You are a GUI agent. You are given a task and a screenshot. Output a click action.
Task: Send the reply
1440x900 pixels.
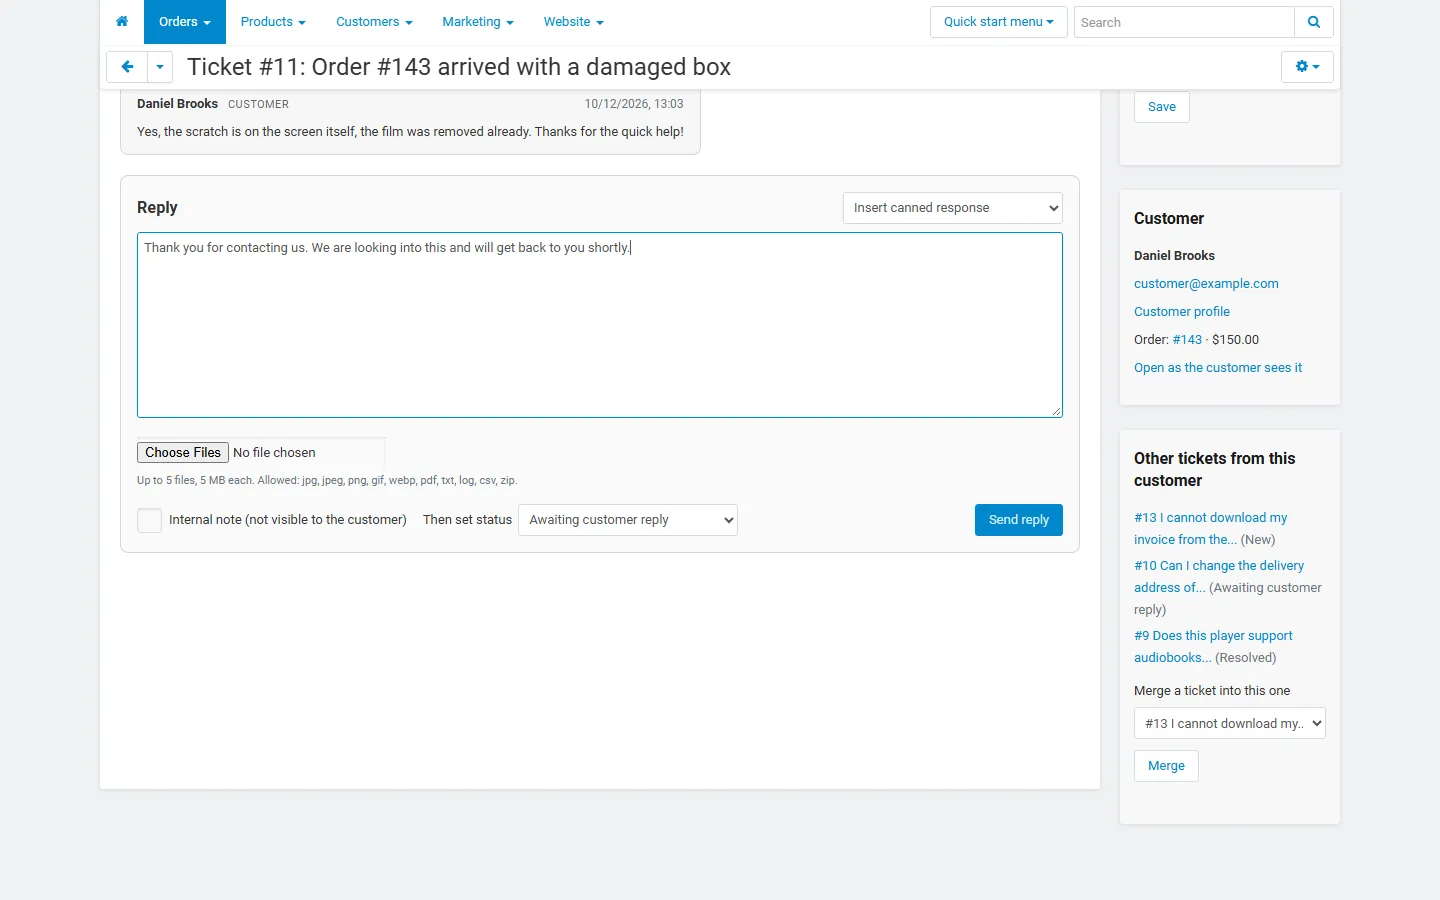(1019, 520)
